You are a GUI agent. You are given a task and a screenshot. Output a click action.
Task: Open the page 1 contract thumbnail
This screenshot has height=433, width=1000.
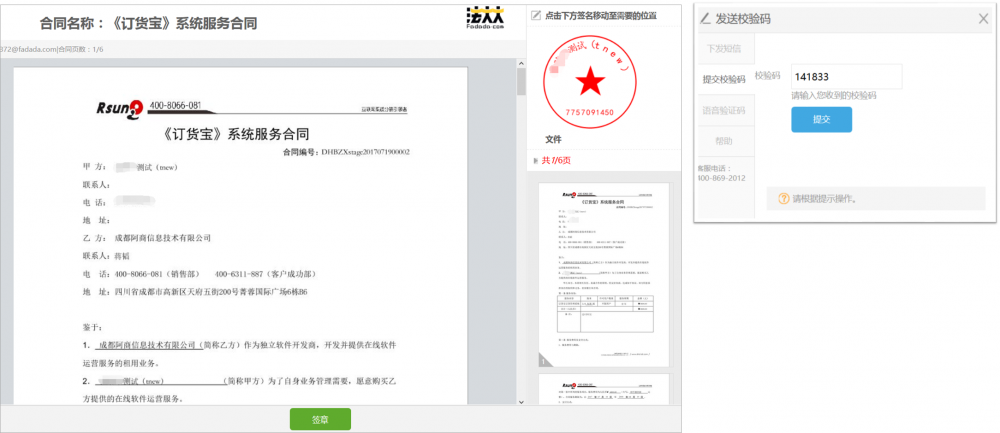(x=604, y=275)
